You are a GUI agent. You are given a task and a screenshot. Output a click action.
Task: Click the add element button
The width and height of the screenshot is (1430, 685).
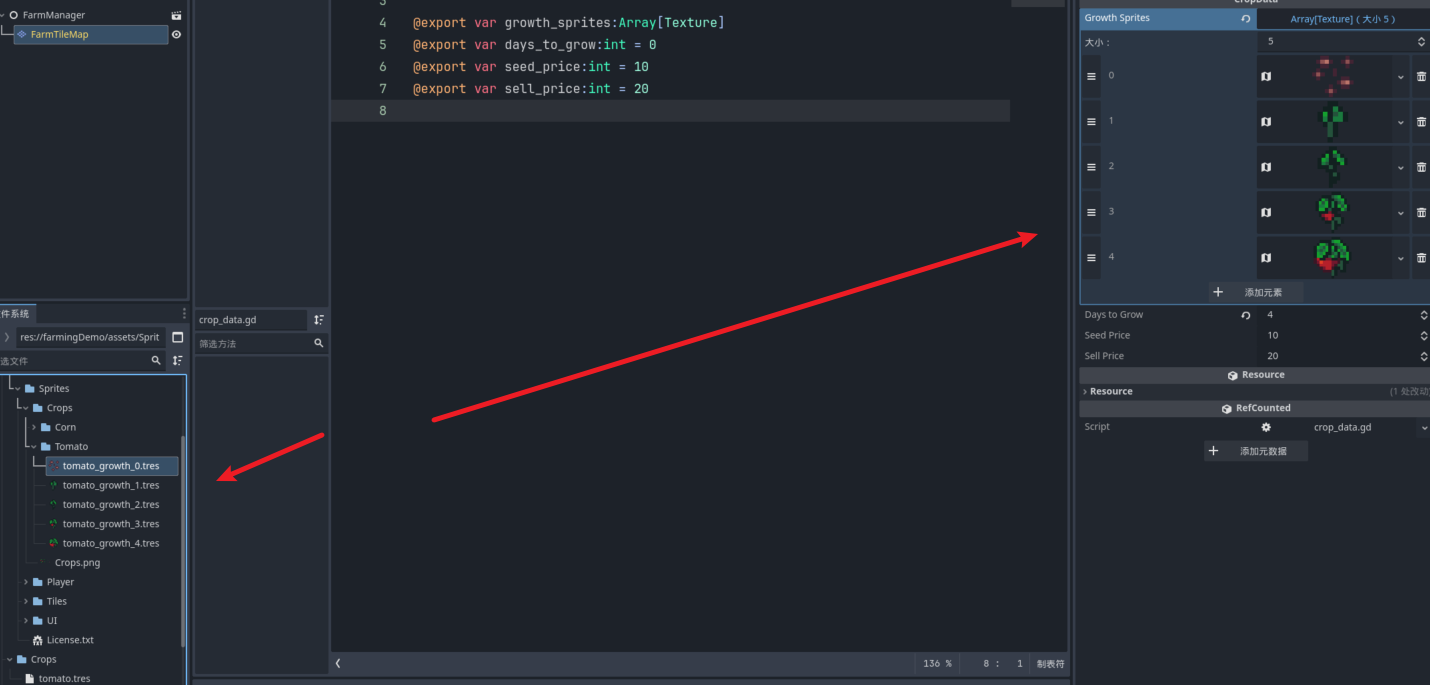[x=1255, y=292]
